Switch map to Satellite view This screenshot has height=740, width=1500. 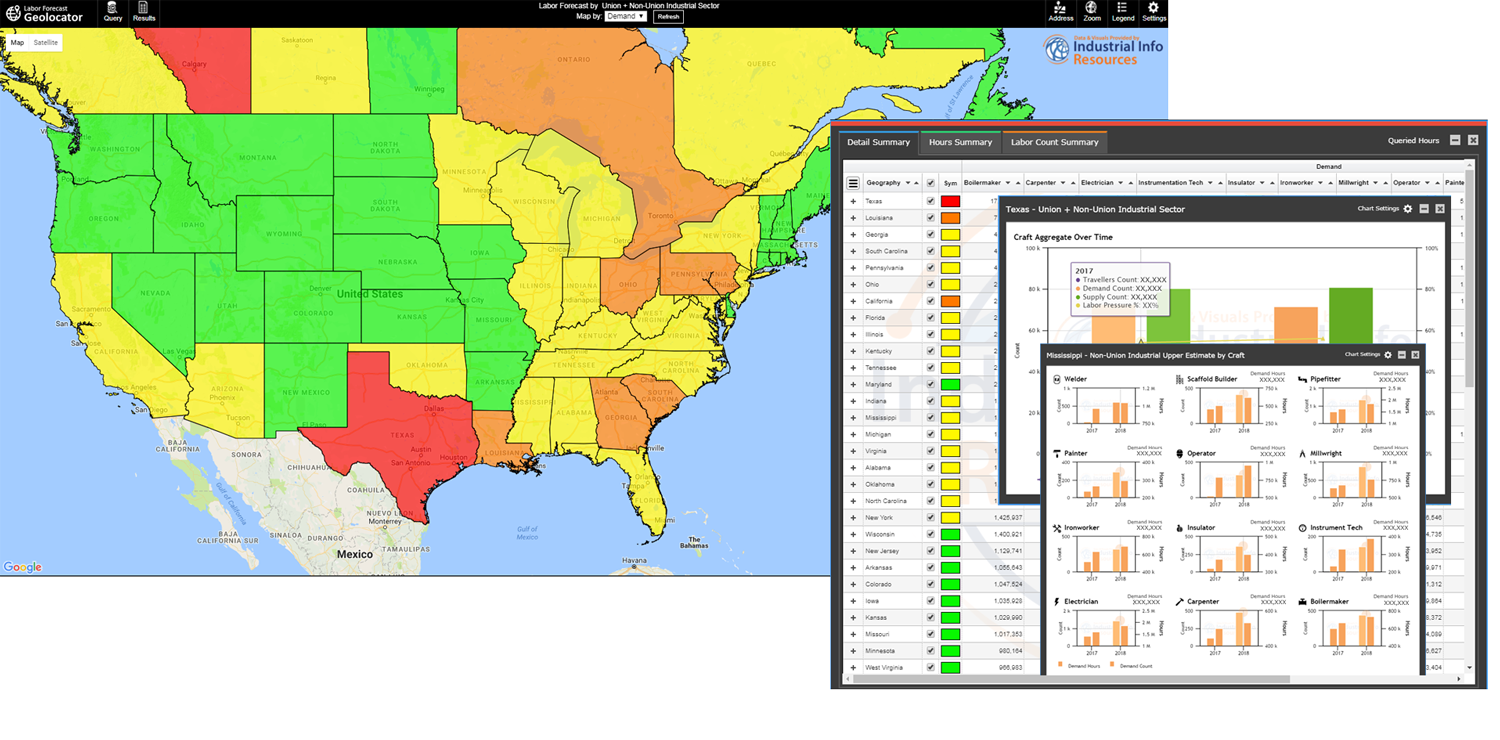(46, 43)
